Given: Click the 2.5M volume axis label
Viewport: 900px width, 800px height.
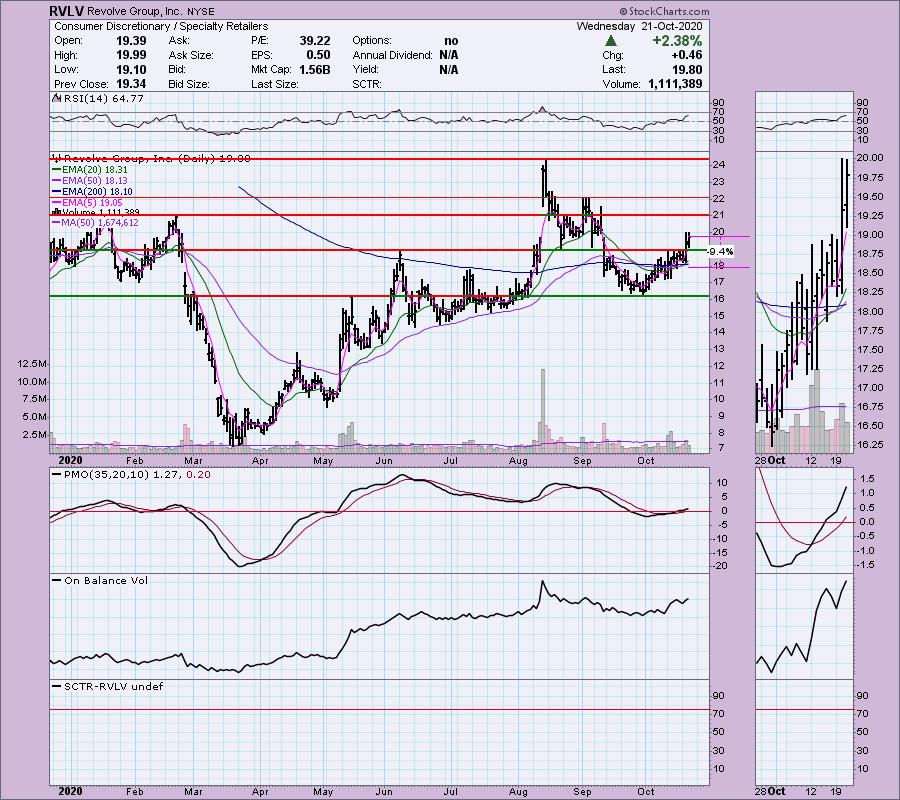Looking at the screenshot, I should click(35, 434).
